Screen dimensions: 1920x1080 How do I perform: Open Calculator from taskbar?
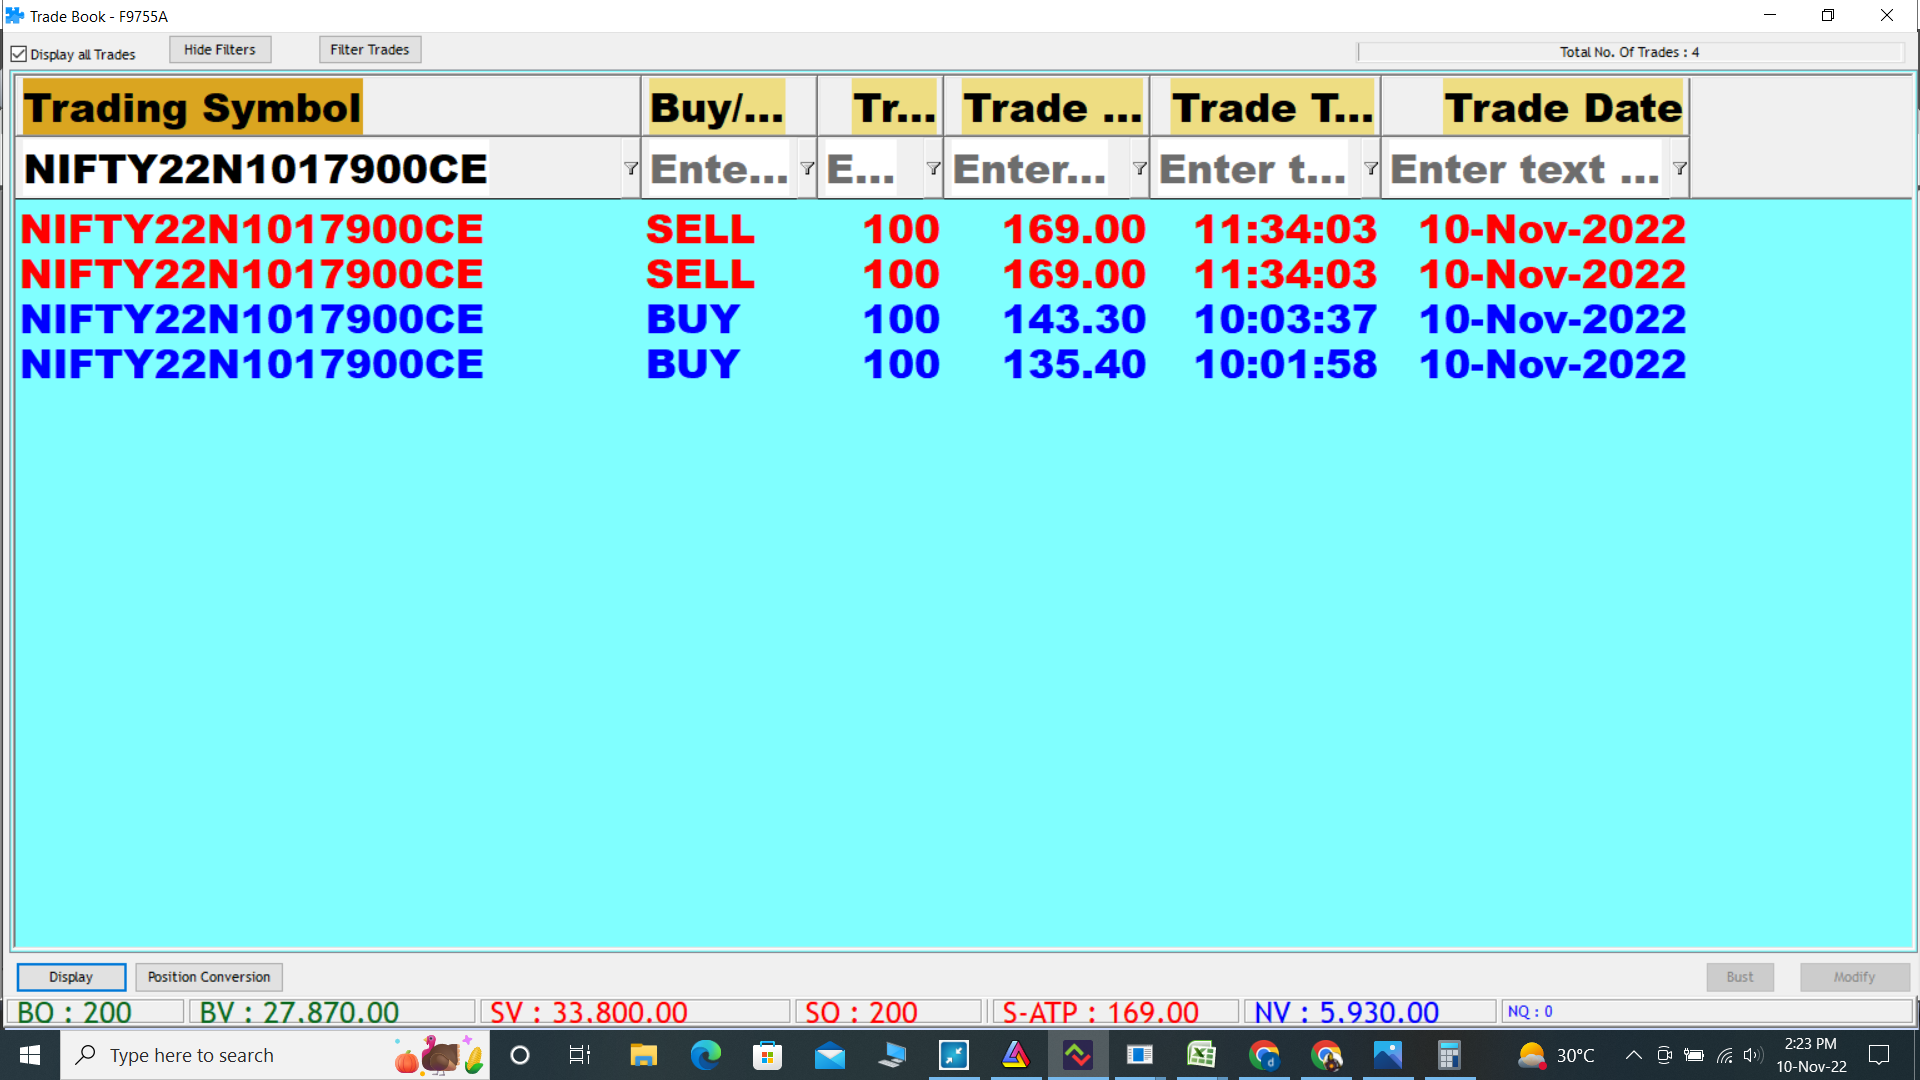1449,1055
